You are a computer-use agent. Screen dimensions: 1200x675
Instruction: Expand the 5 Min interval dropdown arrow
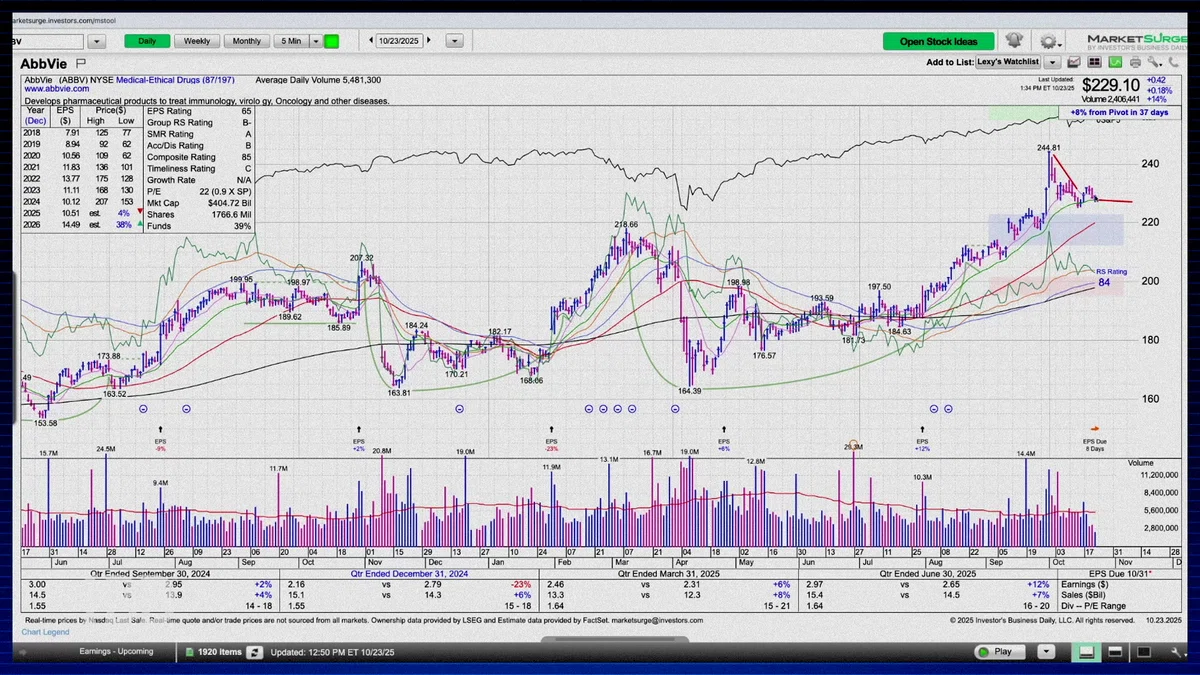316,41
